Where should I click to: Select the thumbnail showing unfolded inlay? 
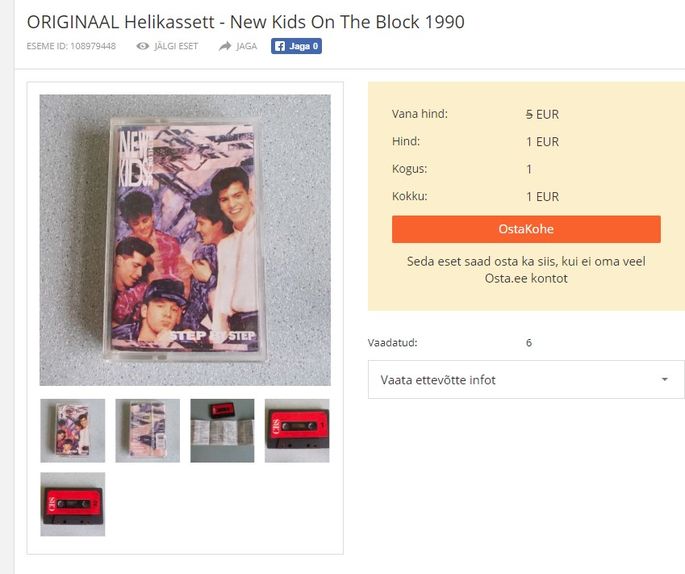(222, 430)
